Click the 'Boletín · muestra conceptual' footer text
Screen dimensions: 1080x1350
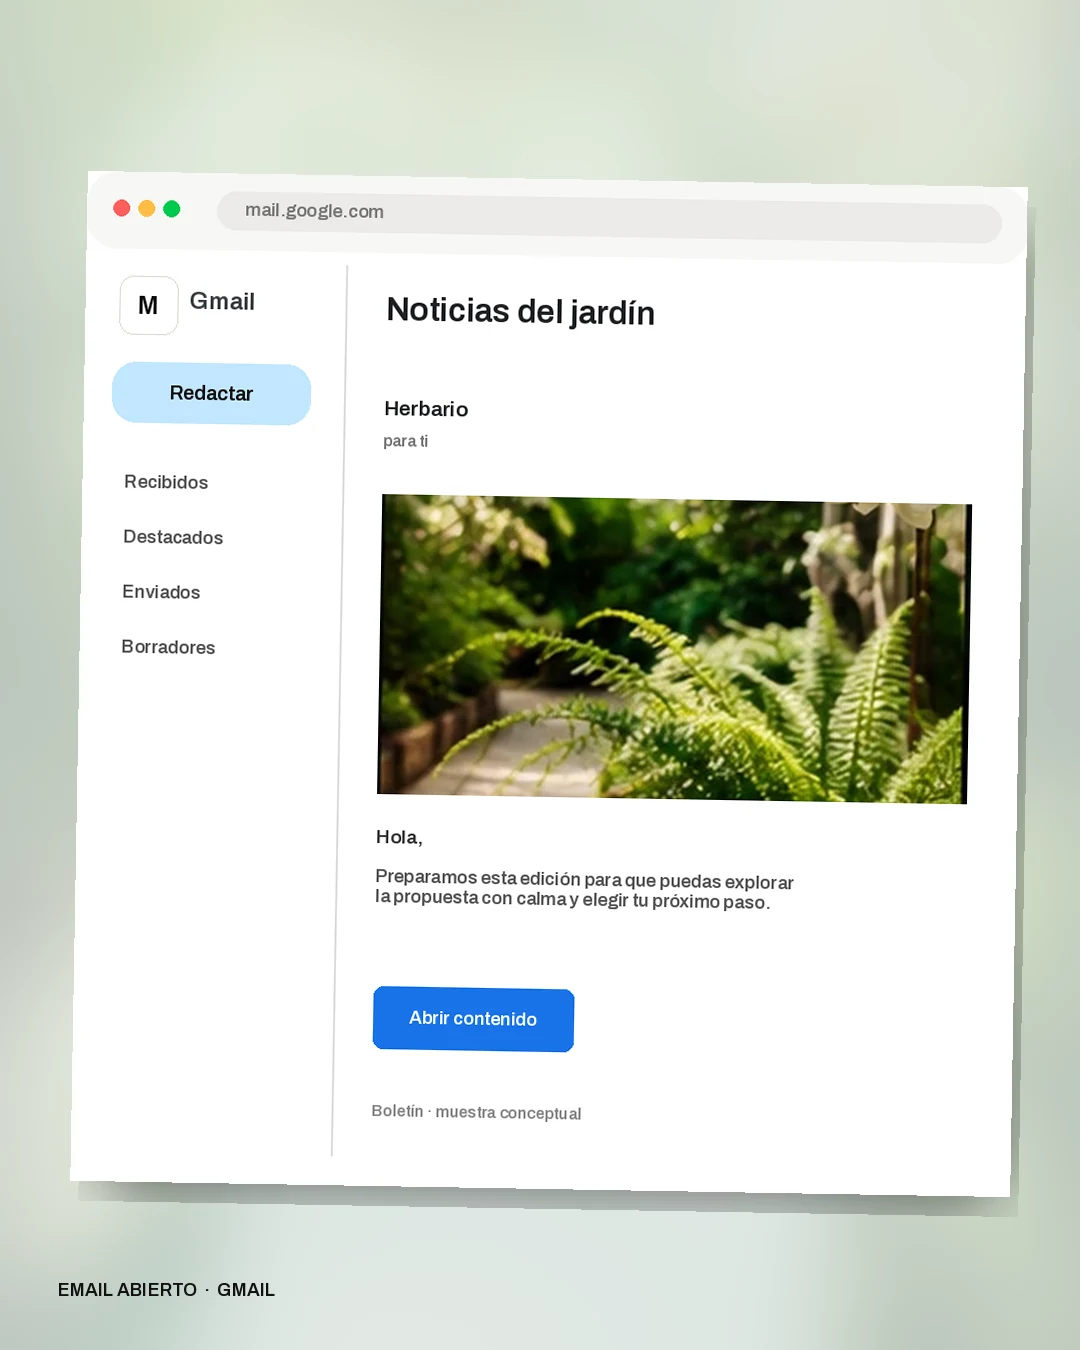coord(476,1112)
